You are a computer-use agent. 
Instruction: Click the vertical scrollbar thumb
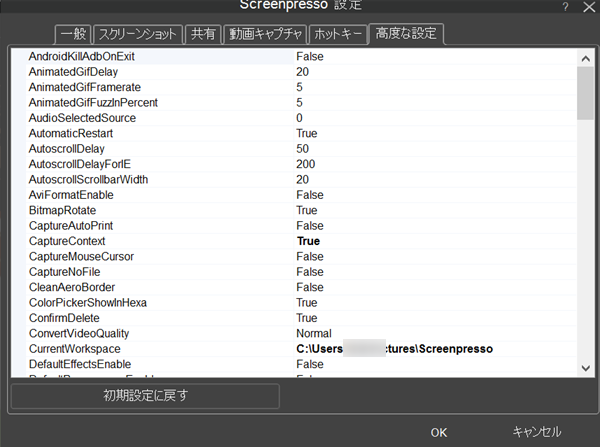click(x=585, y=93)
